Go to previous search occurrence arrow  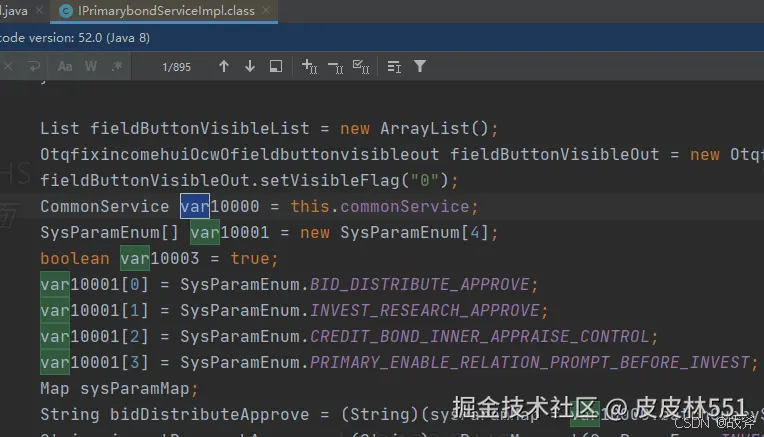[224, 67]
